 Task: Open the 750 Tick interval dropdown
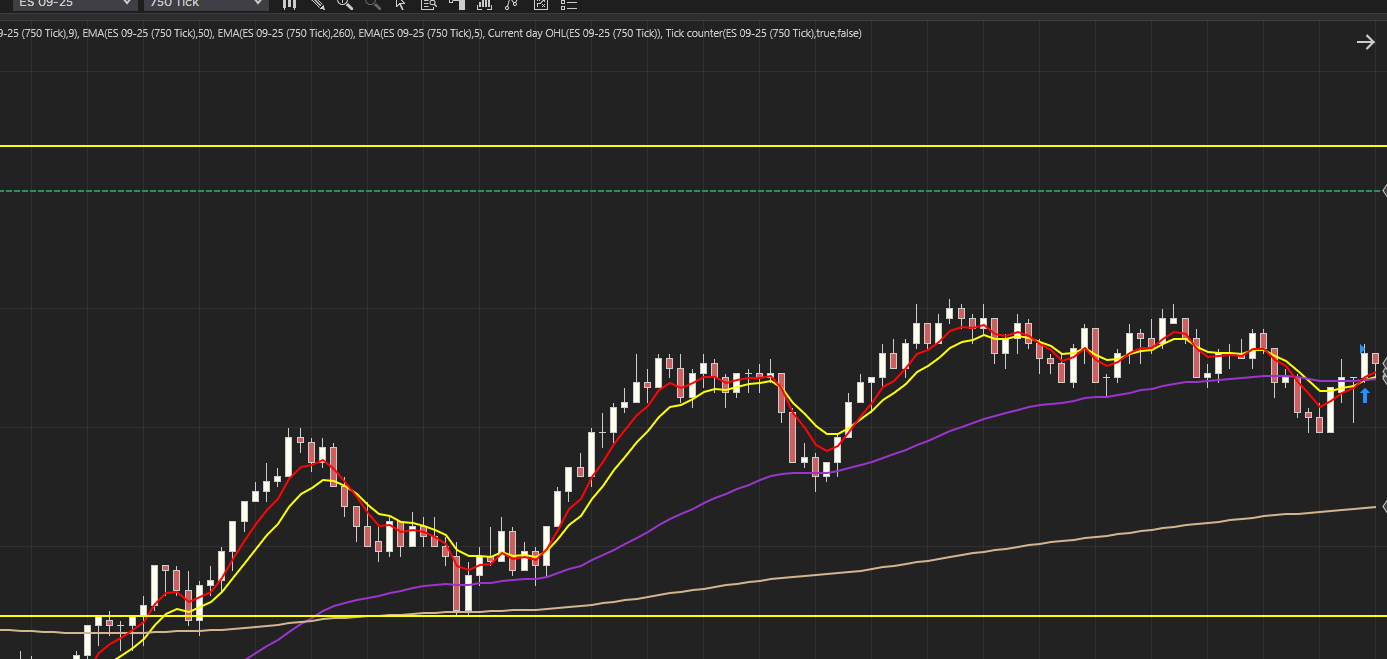point(206,4)
